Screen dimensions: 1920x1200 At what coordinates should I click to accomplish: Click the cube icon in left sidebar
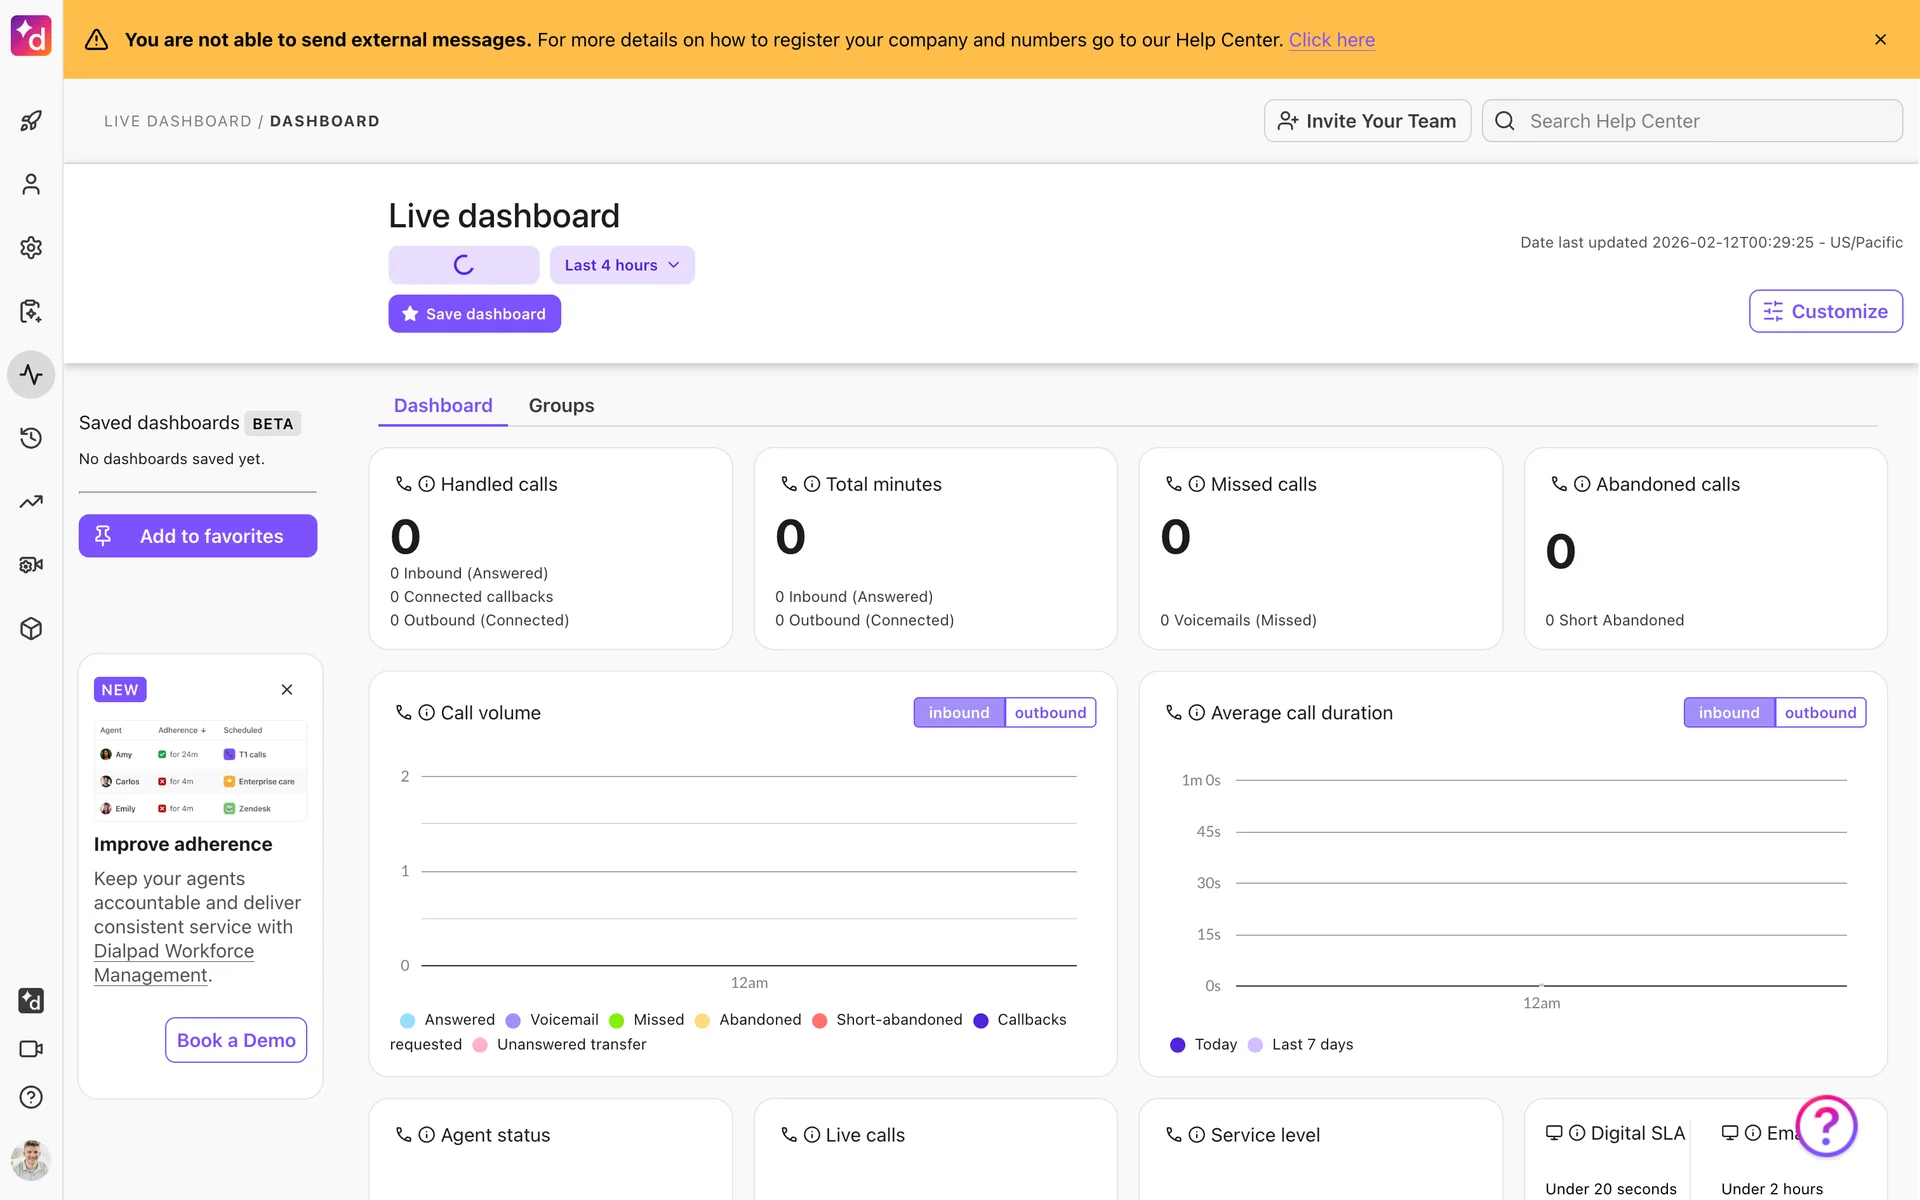pos(31,629)
